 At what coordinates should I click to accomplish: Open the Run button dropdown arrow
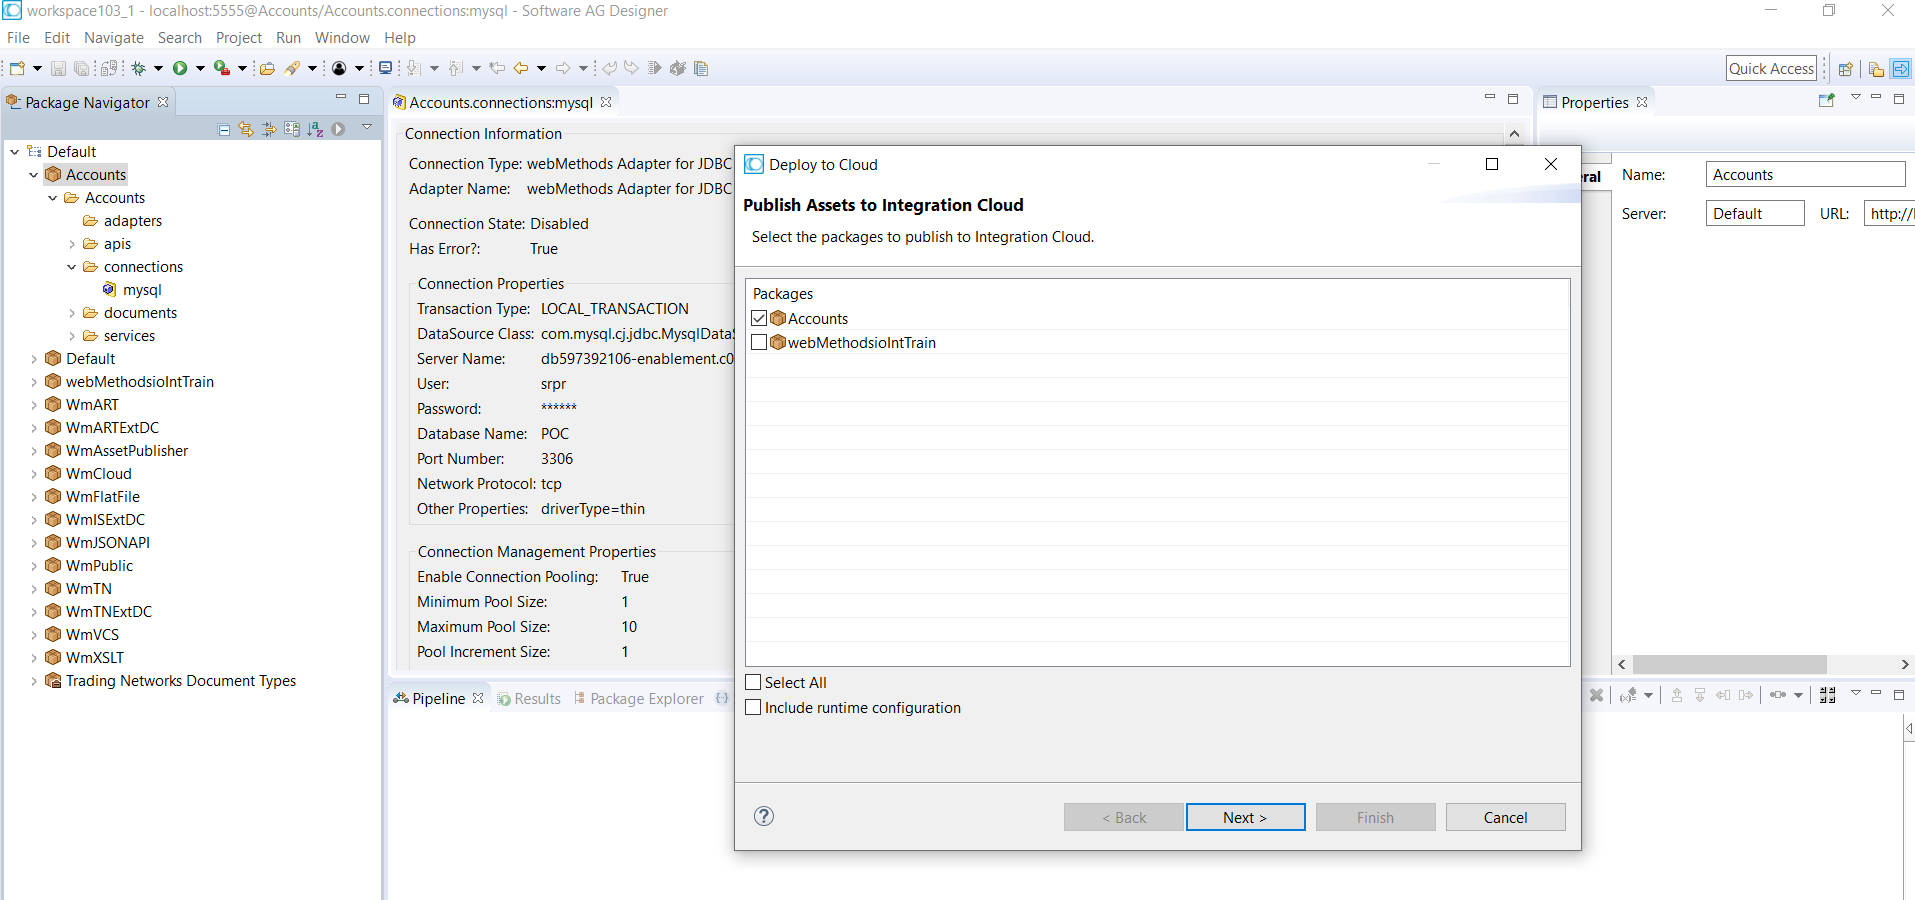pos(200,68)
